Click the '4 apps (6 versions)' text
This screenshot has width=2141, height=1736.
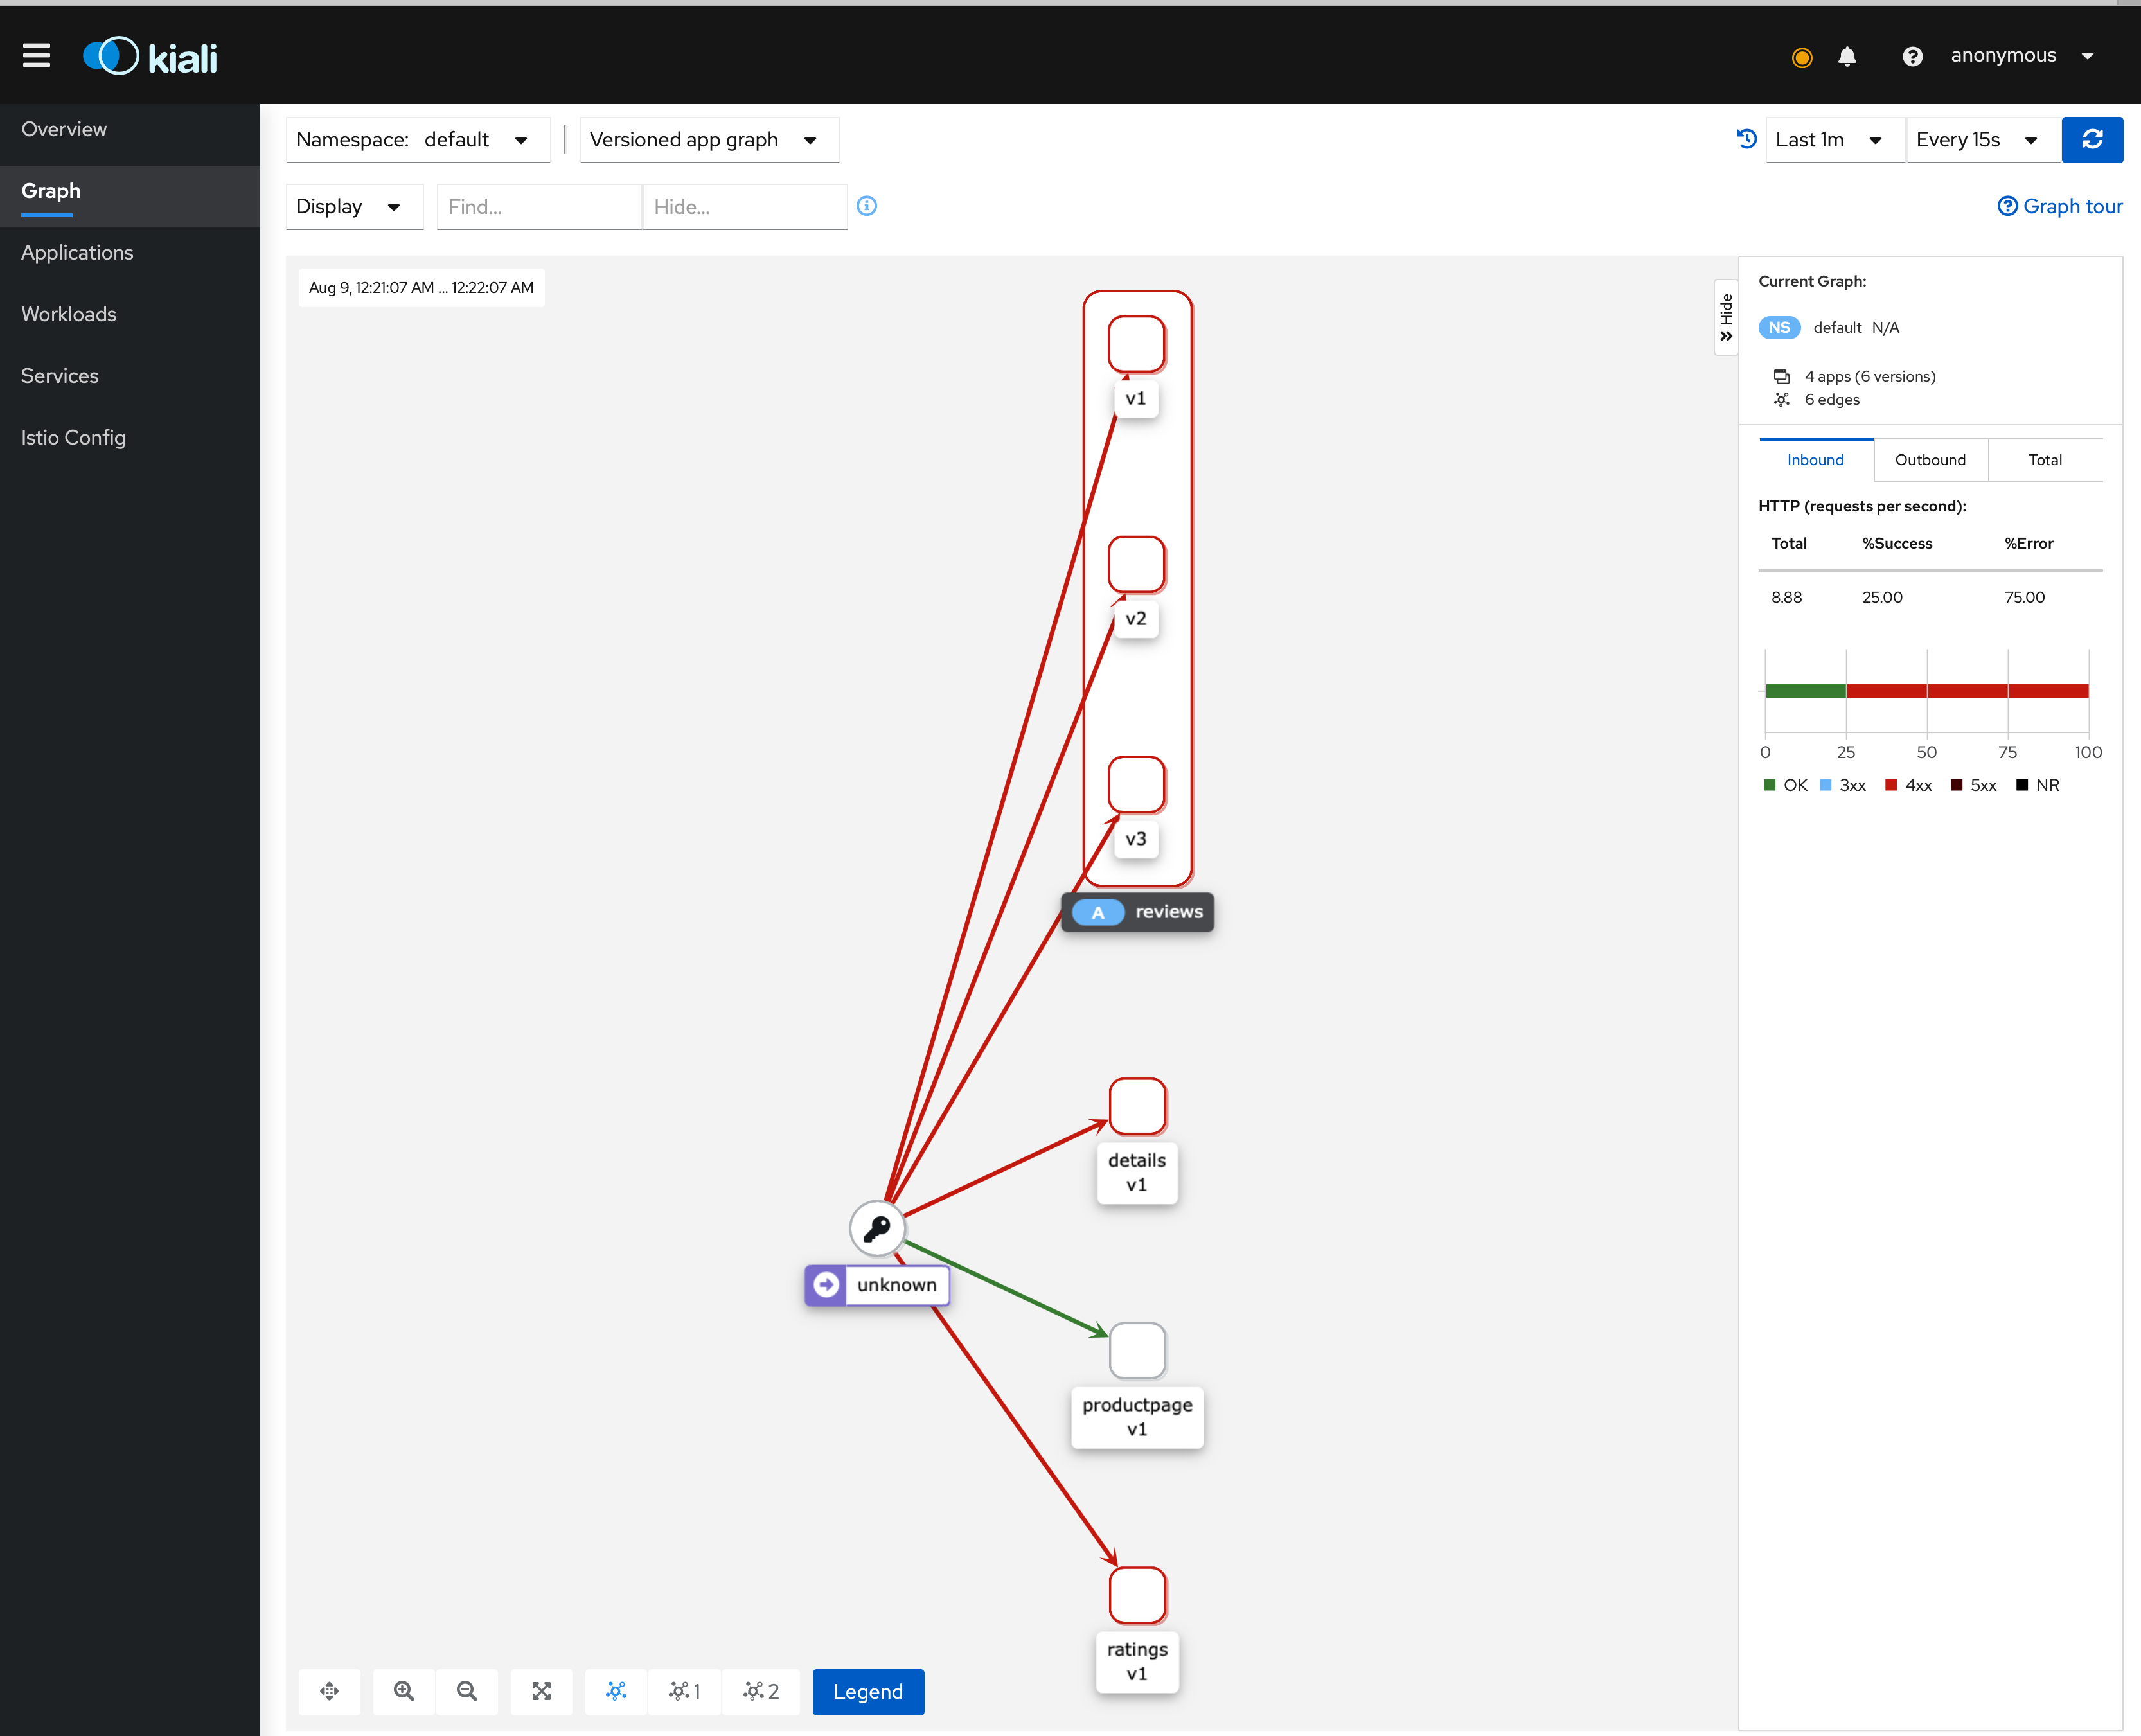1870,376
